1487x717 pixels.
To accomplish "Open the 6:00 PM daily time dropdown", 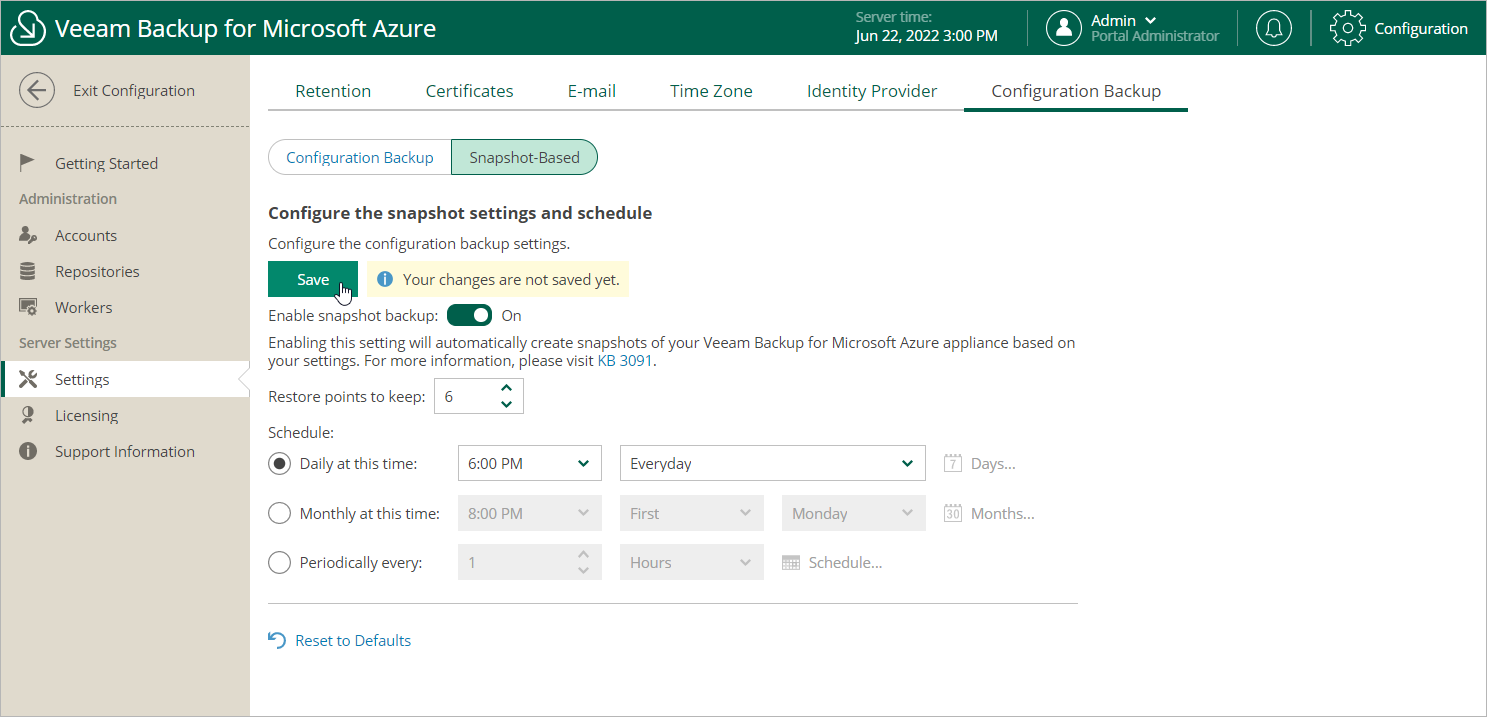I will (x=529, y=463).
